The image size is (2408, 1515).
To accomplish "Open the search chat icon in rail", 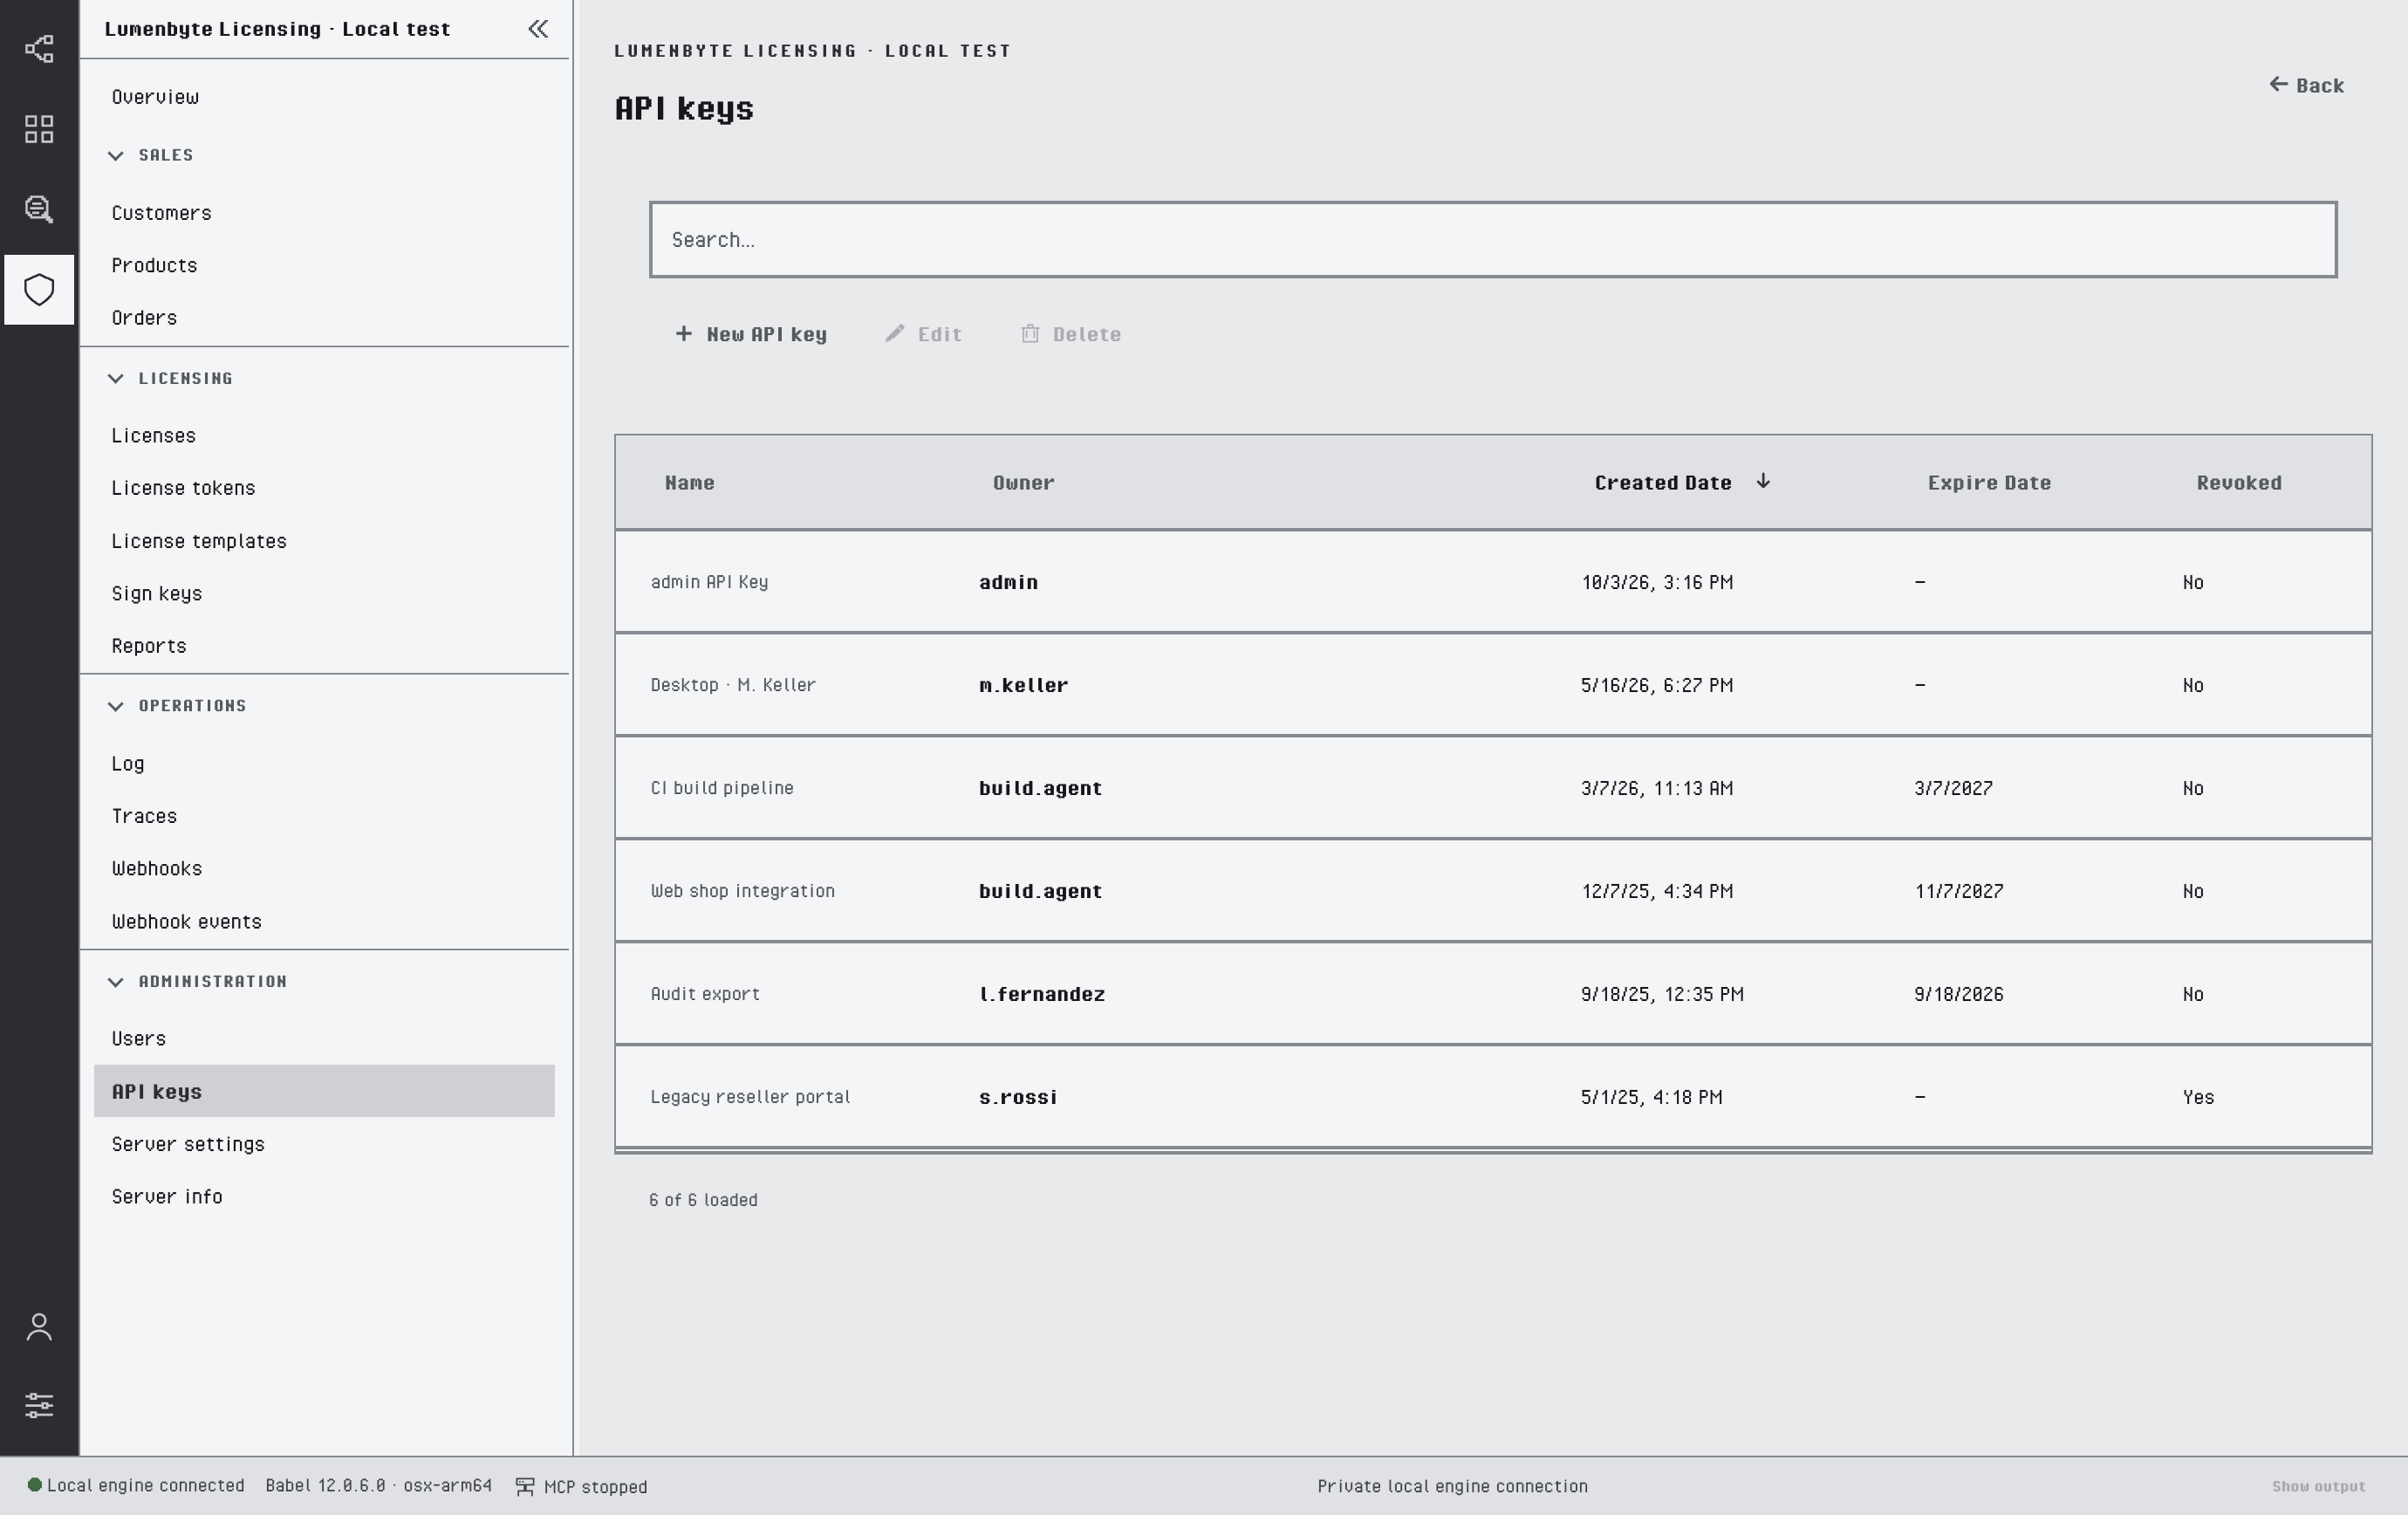I will [39, 209].
